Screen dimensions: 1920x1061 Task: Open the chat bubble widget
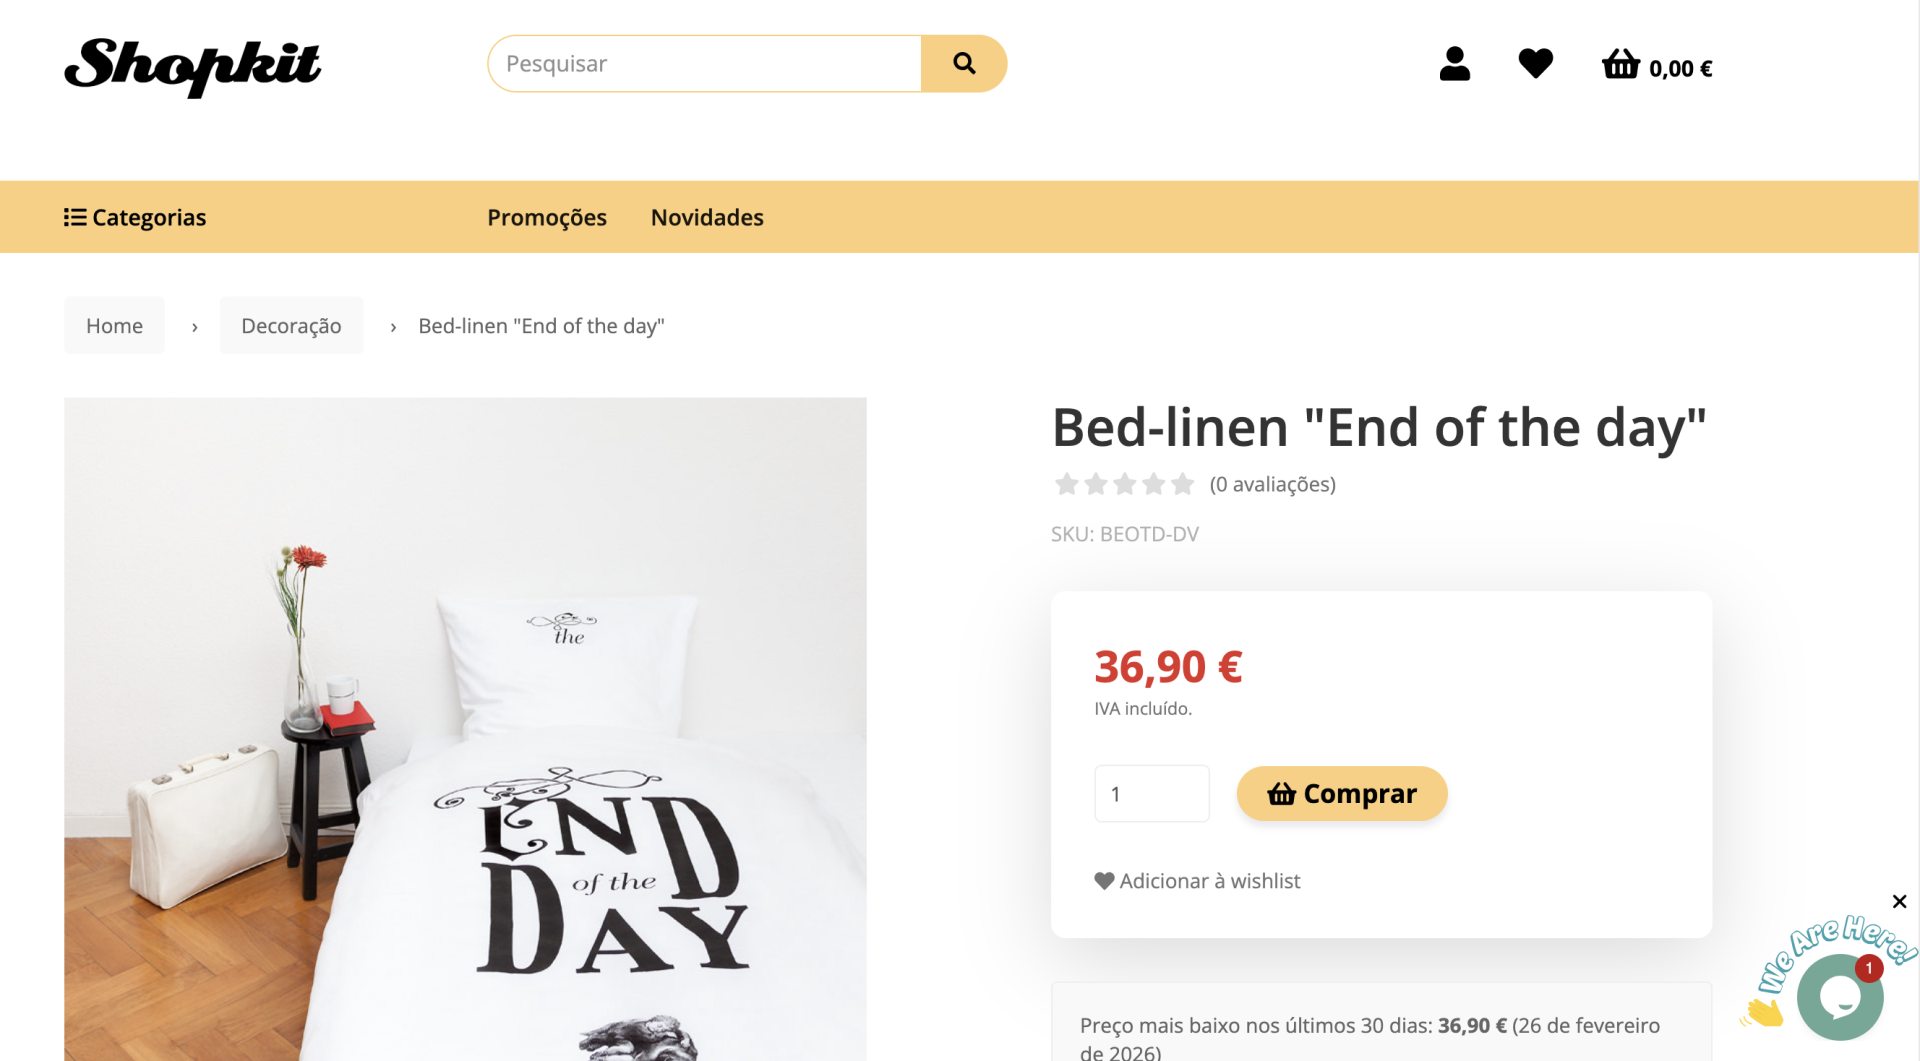[x=1839, y=997]
